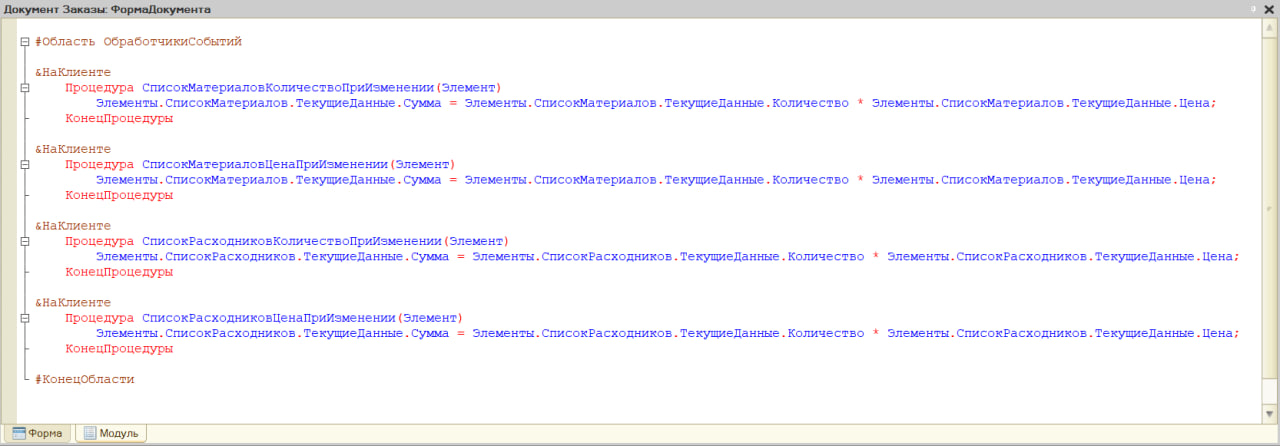This screenshot has height=446, width=1280.
Task: Click procedure name СписокМатериаловЦенаПриИзменении
Action: (266, 165)
